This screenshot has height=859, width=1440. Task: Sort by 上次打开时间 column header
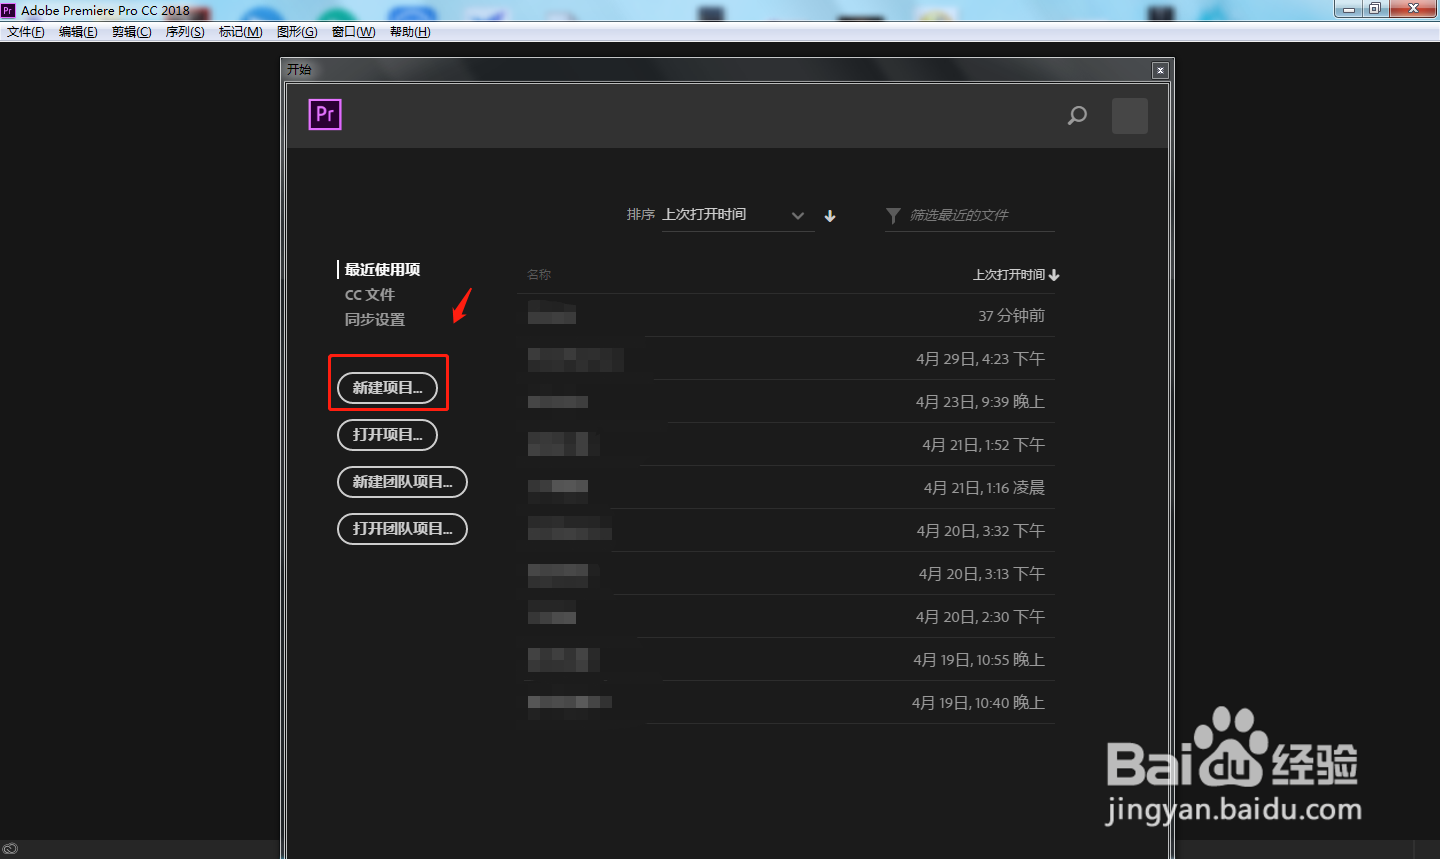[1016, 275]
